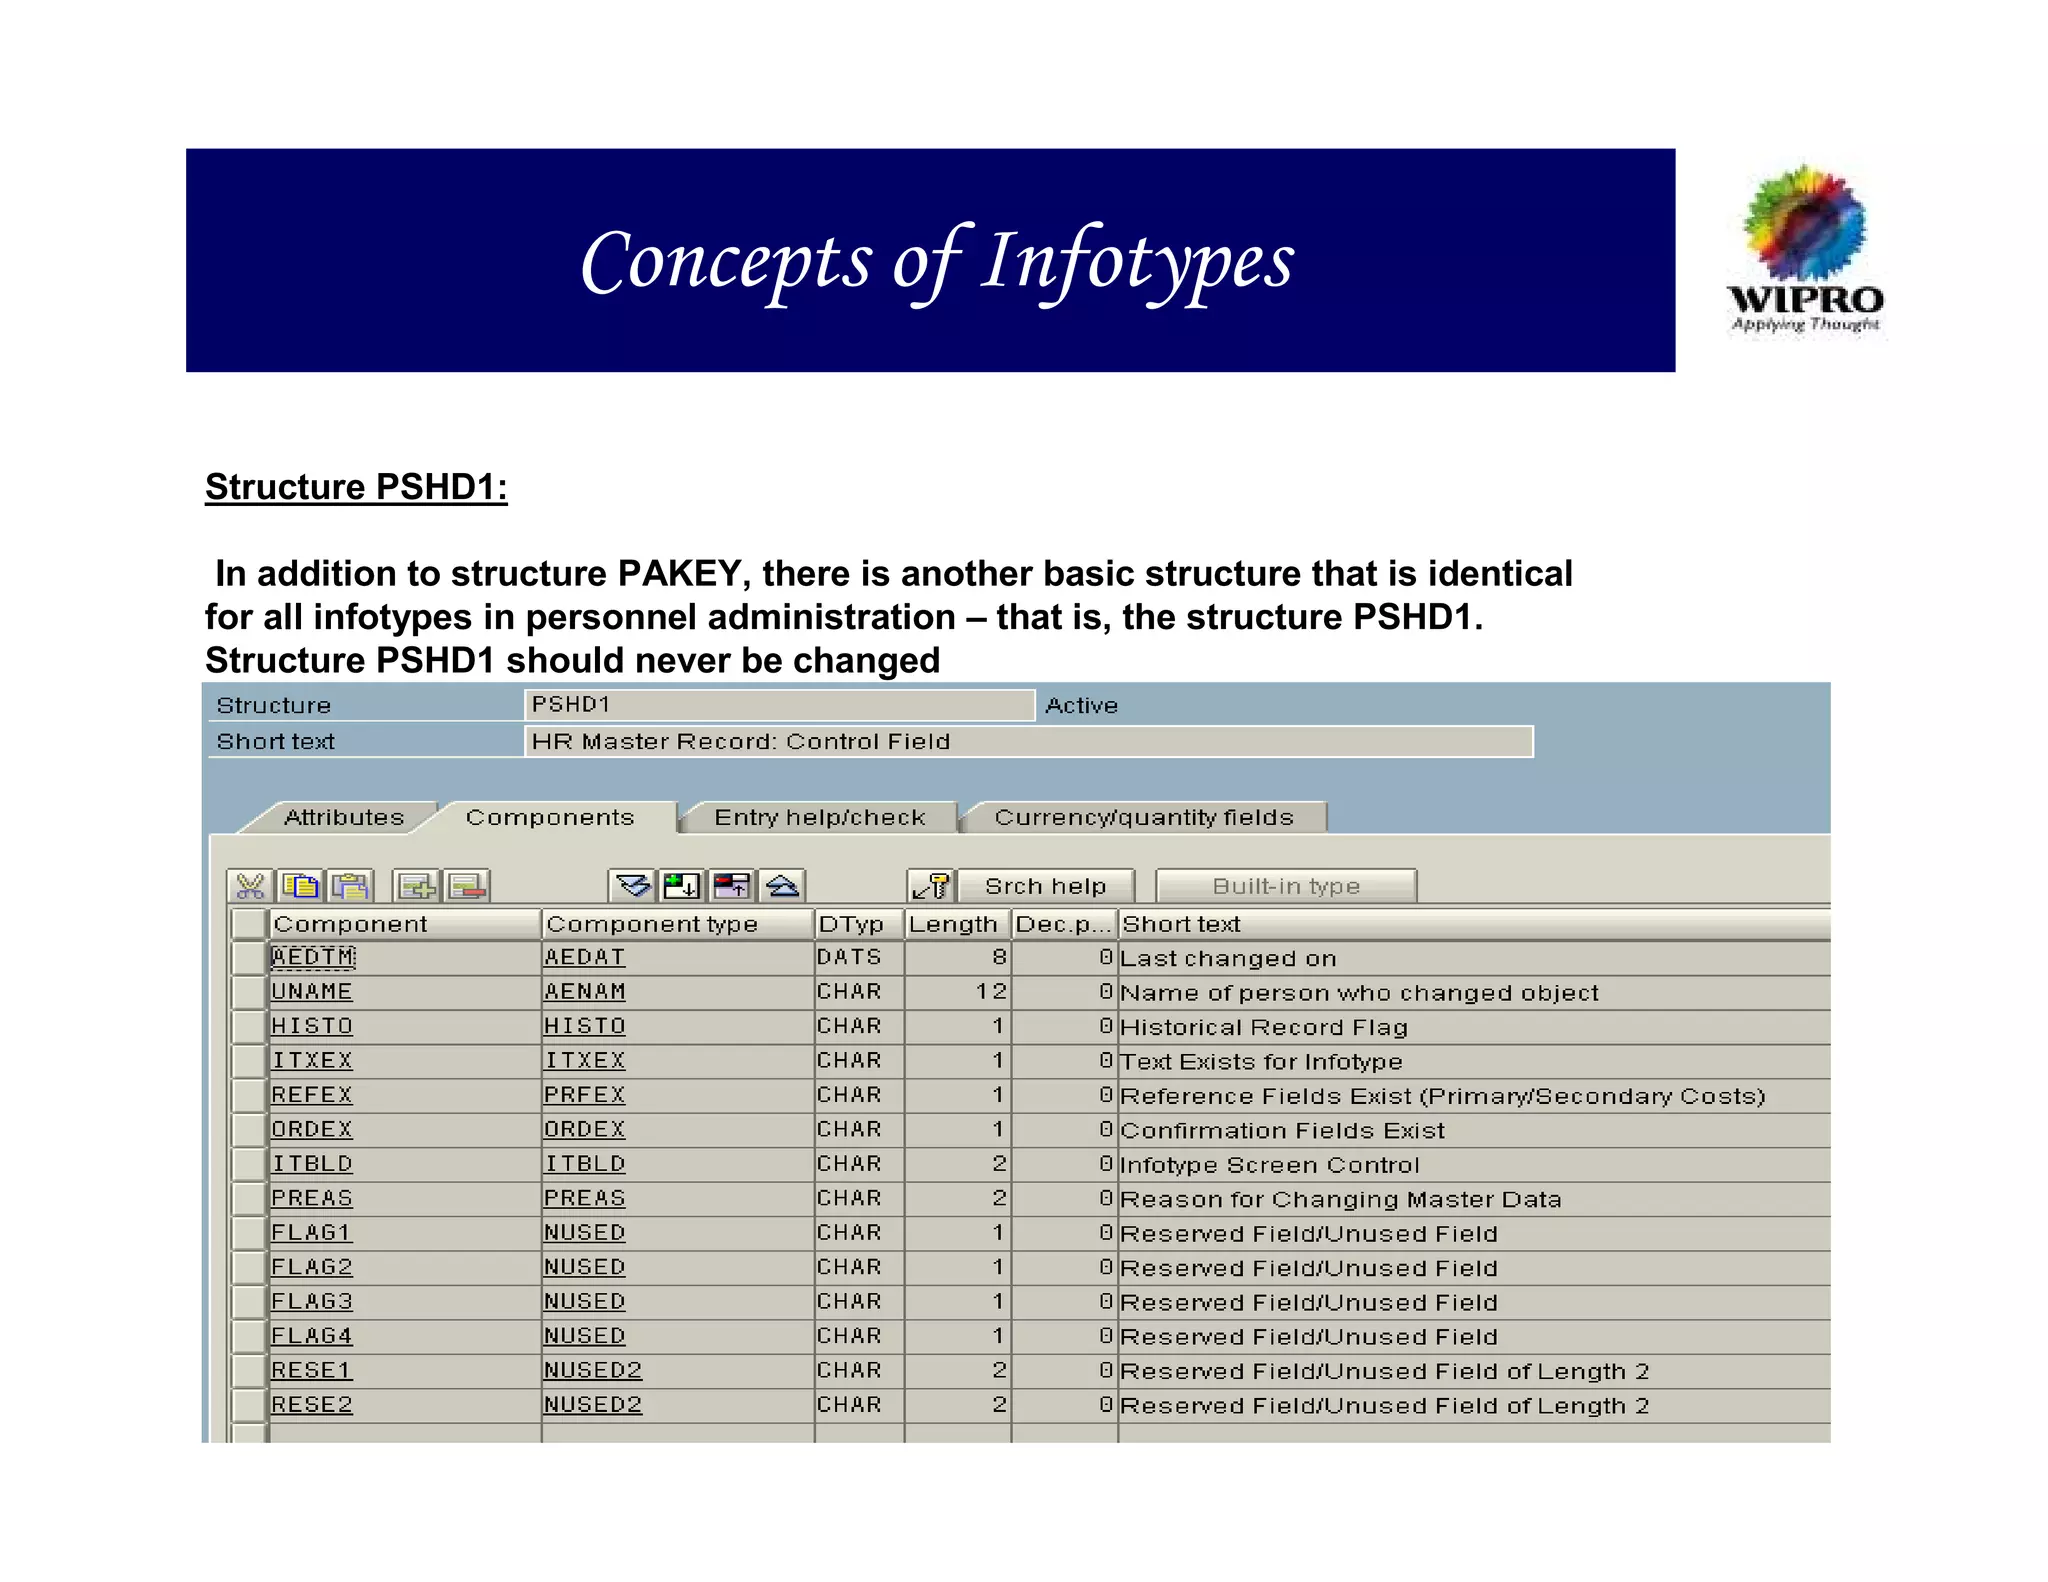Image resolution: width=2048 pixels, height=1582 pixels.
Task: Click the Copy icon in toolbar
Action: pos(301,886)
